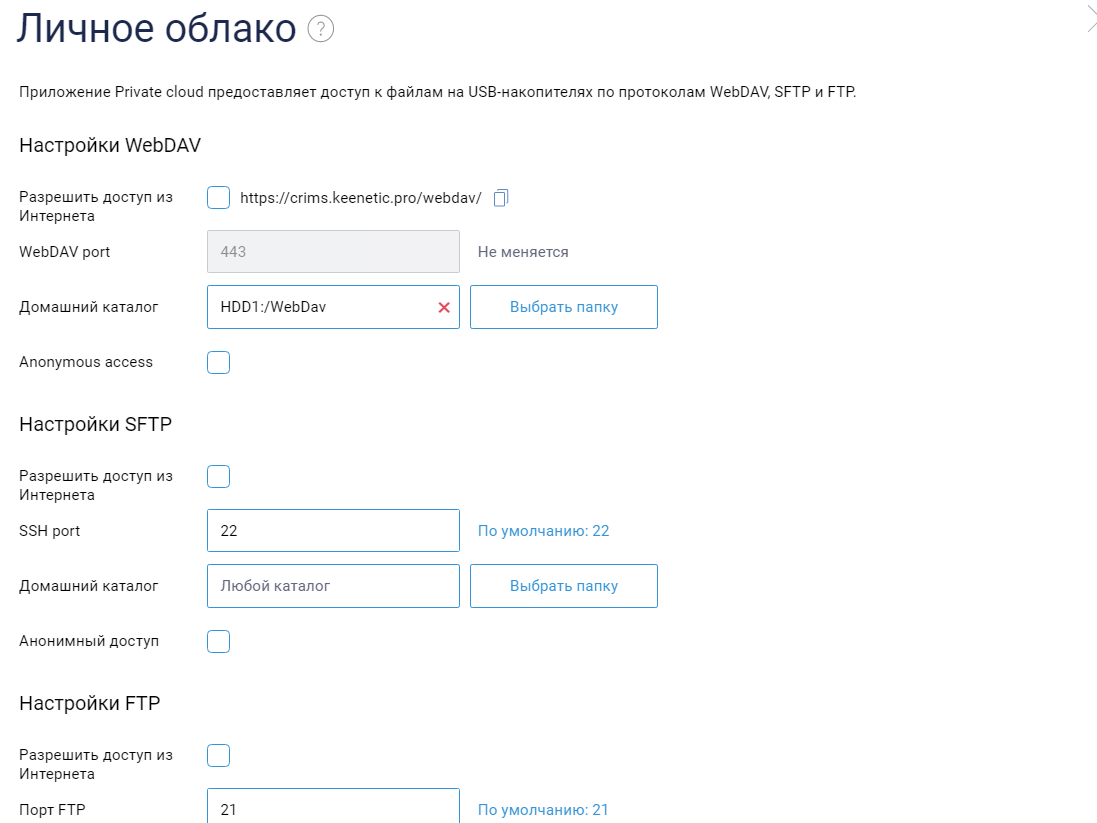Click the 'Не меняется' note text

(x=523, y=252)
